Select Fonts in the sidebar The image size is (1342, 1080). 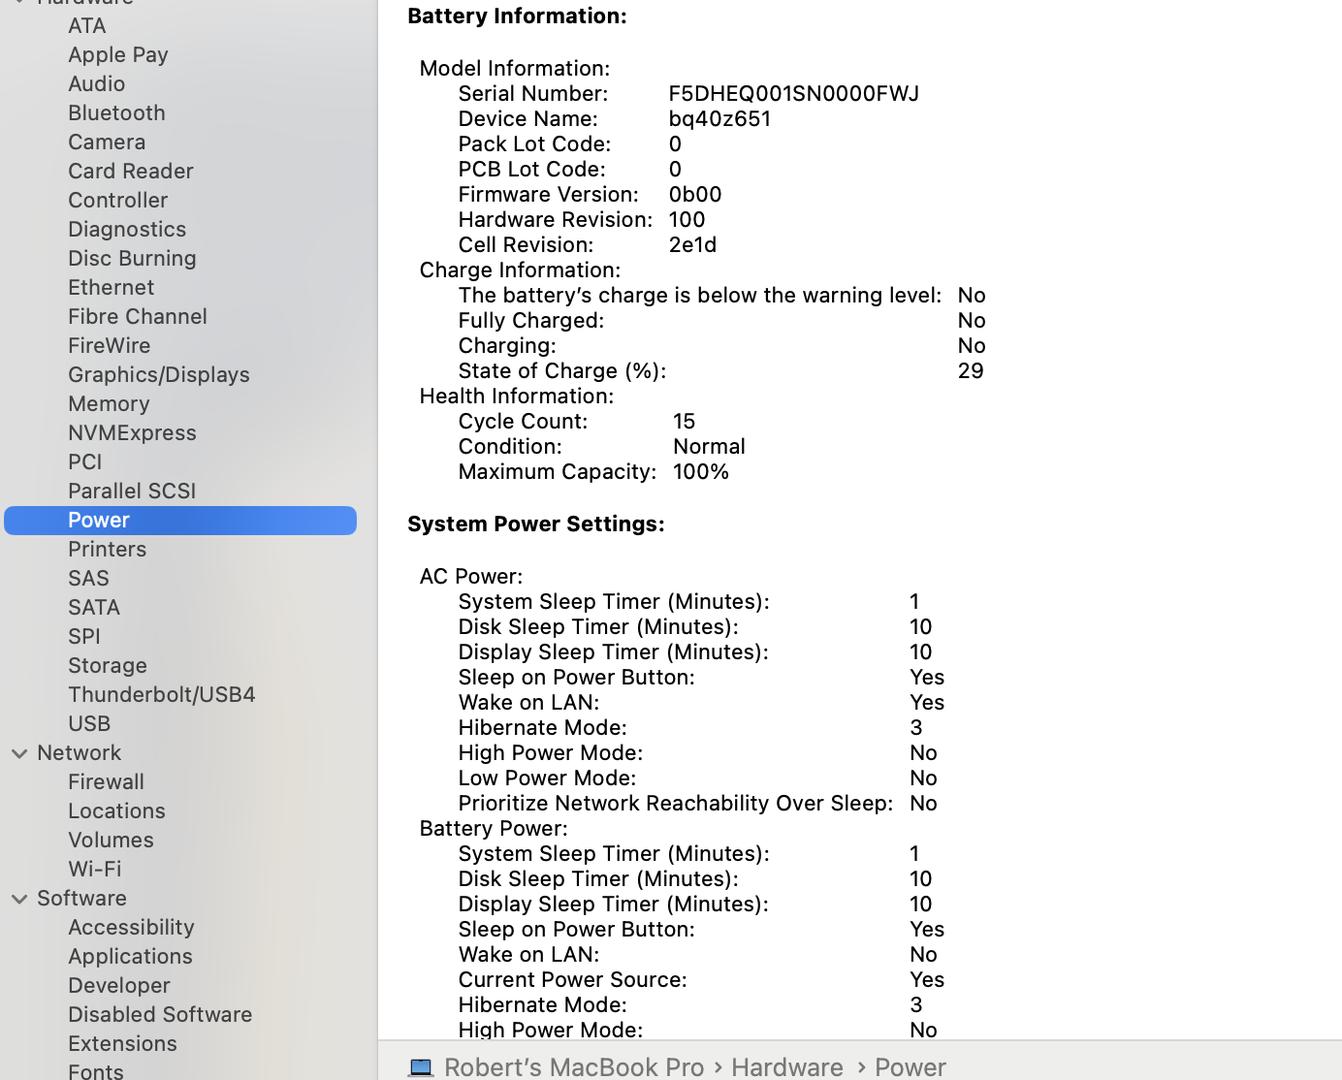96,1071
